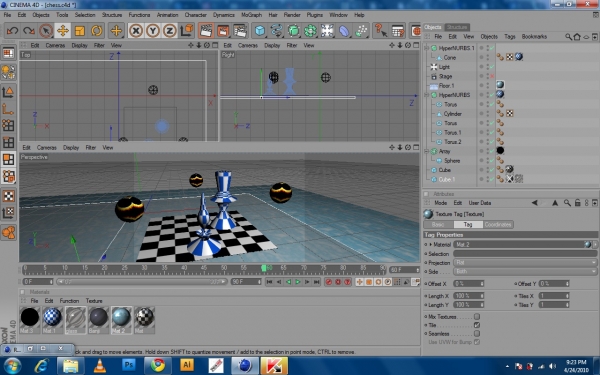The width and height of the screenshot is (600, 375).
Task: Toggle the X axis lock
Action: (135, 31)
